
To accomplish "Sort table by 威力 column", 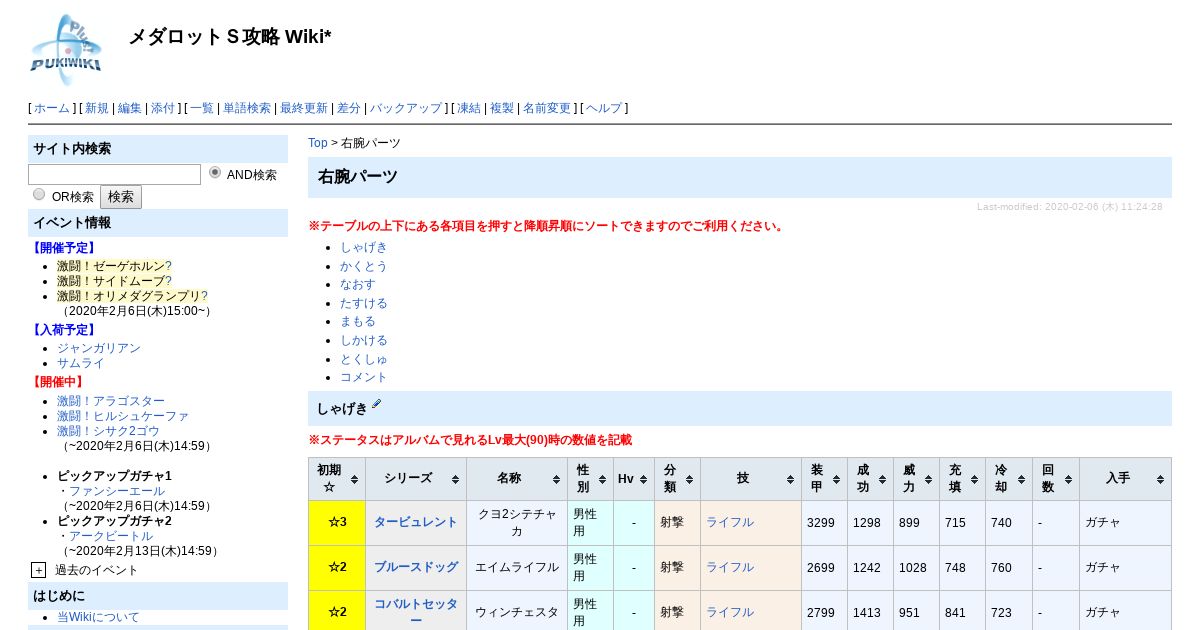I will 916,479.
